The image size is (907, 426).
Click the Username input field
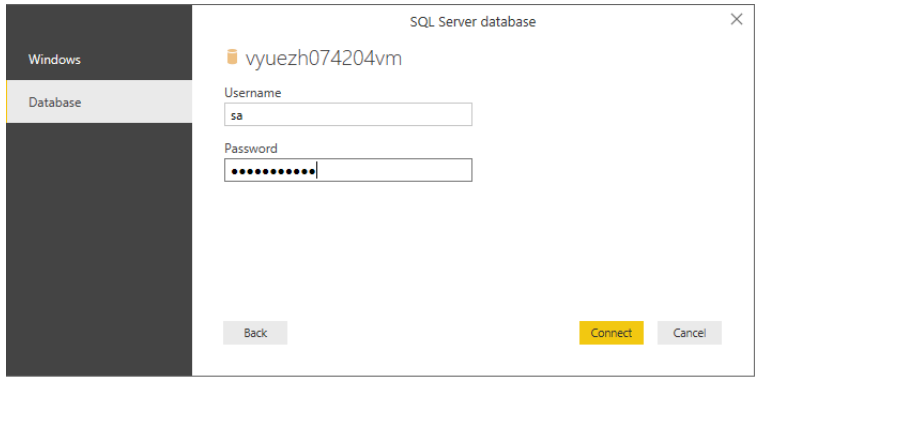click(348, 115)
